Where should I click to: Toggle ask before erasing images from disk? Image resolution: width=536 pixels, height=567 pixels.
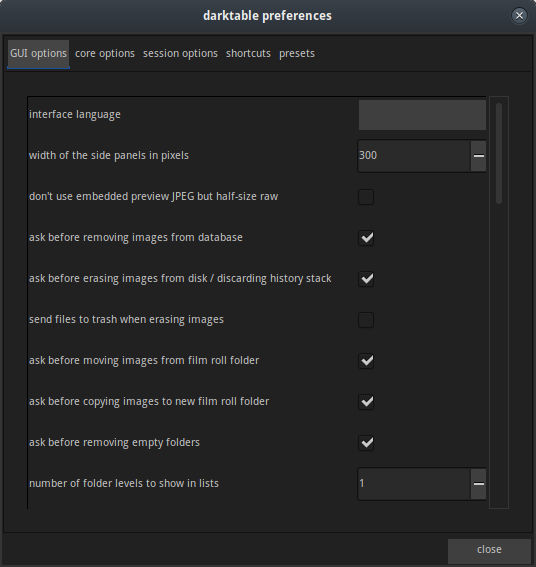366,279
